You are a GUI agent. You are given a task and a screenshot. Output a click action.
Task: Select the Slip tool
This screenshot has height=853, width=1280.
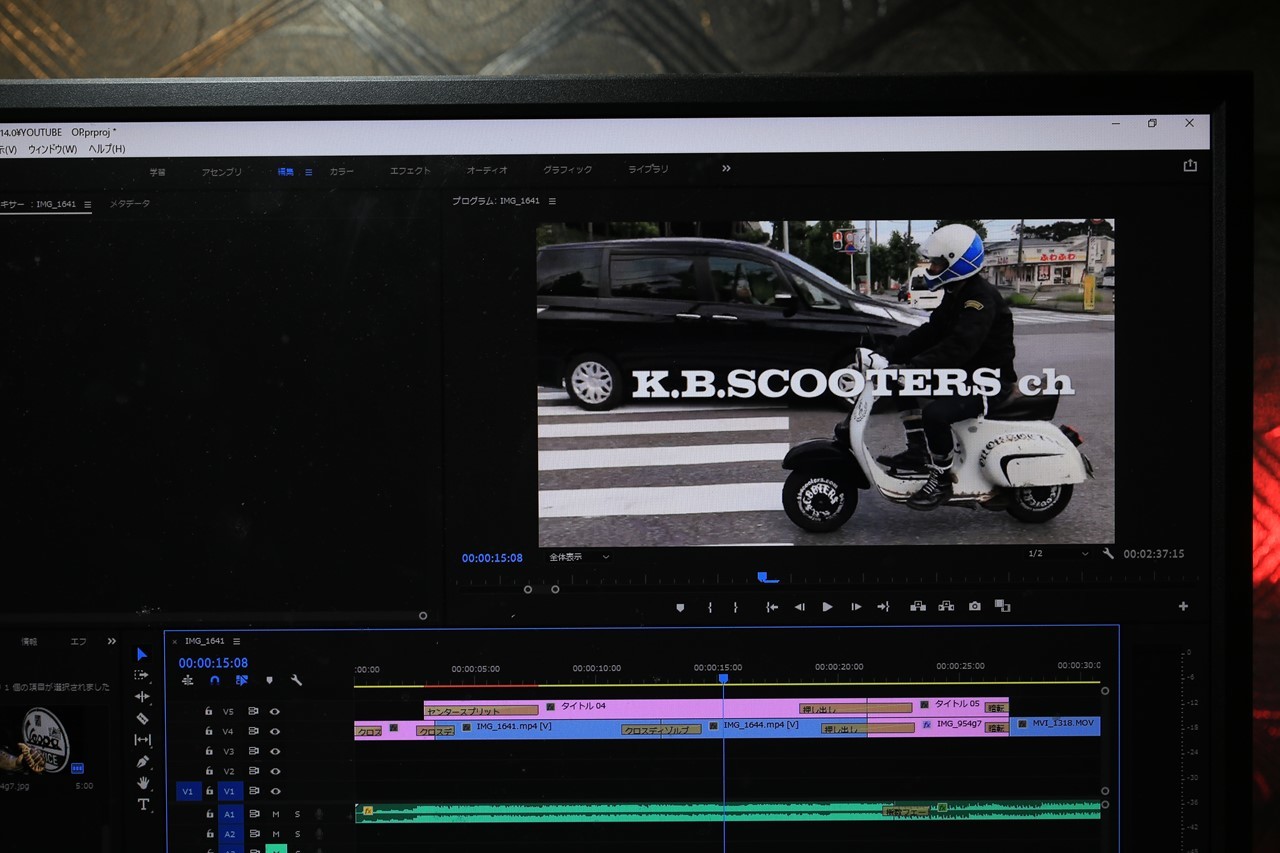pos(142,740)
